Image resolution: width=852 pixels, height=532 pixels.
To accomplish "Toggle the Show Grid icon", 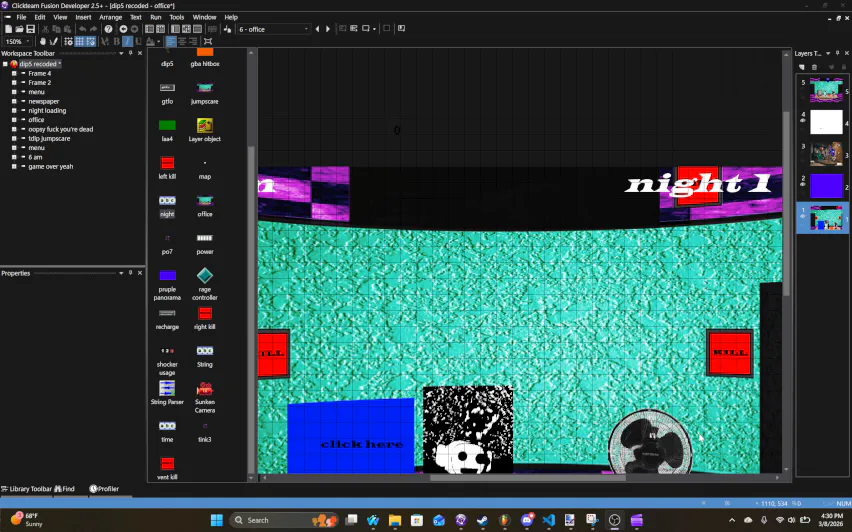I will 79,41.
